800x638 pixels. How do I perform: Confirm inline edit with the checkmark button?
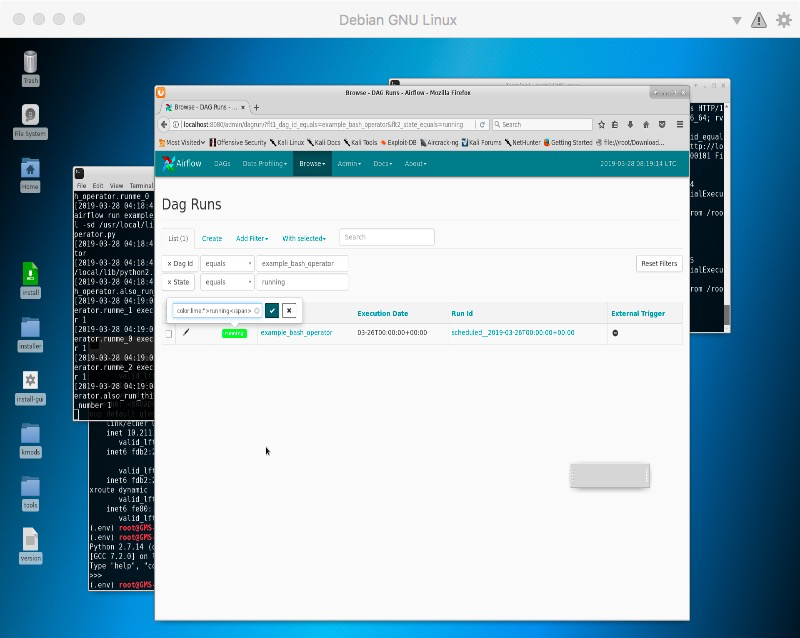click(272, 310)
